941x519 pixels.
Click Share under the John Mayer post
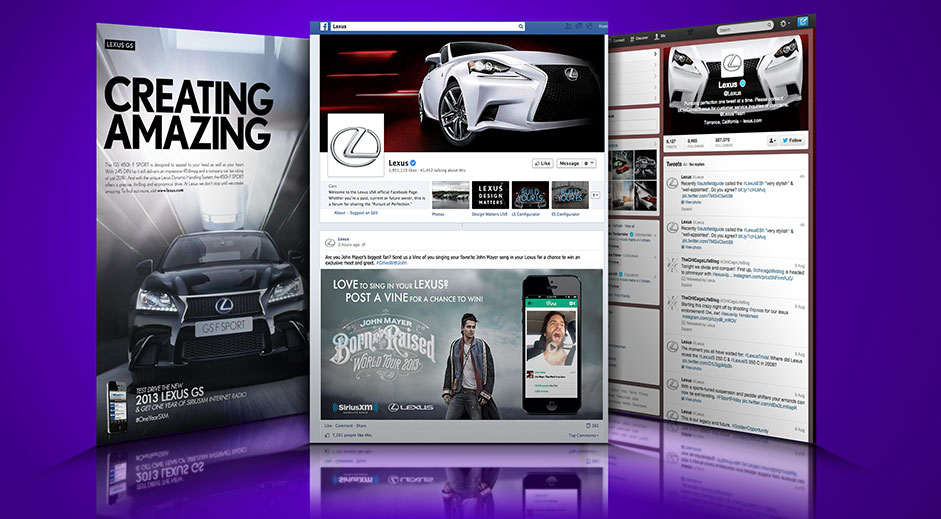point(361,426)
